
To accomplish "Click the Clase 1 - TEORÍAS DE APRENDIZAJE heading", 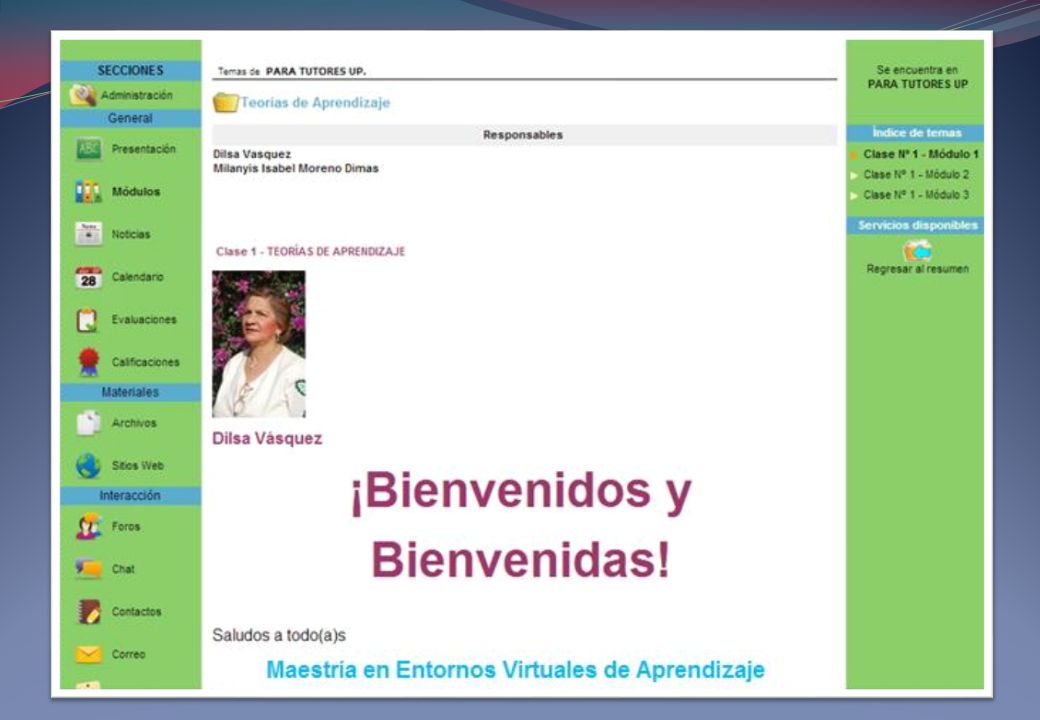I will [310, 251].
